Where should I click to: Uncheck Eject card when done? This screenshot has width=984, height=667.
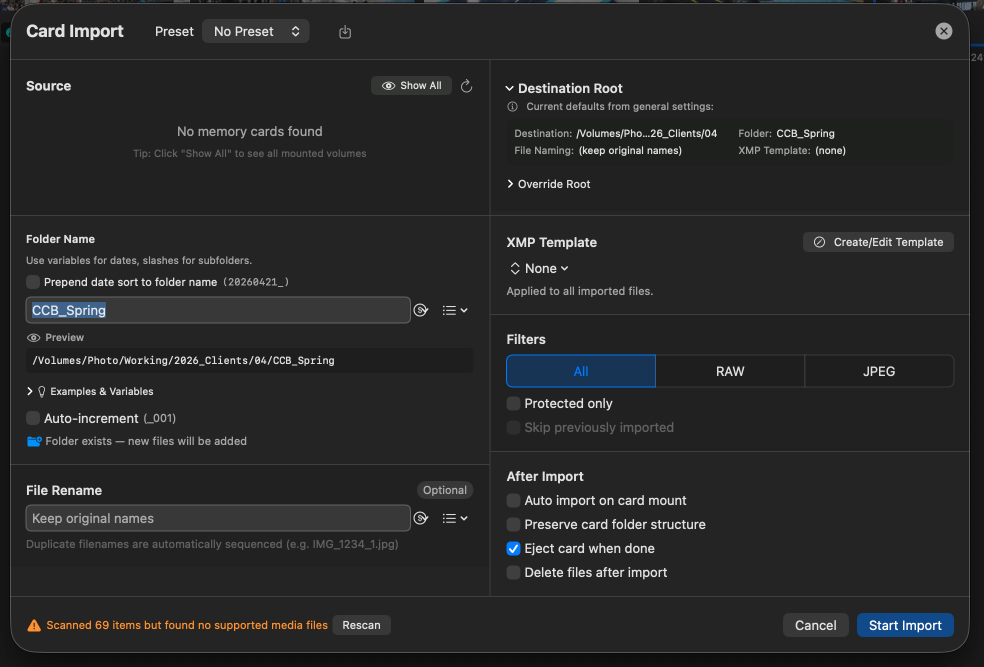513,548
